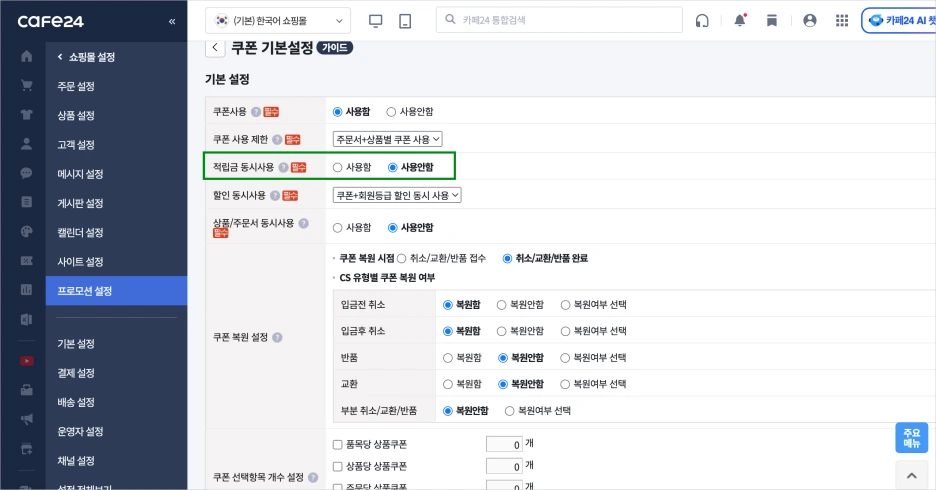Open 카페24 AI chat button
Image resolution: width=936 pixels, height=490 pixels.
pos(899,21)
